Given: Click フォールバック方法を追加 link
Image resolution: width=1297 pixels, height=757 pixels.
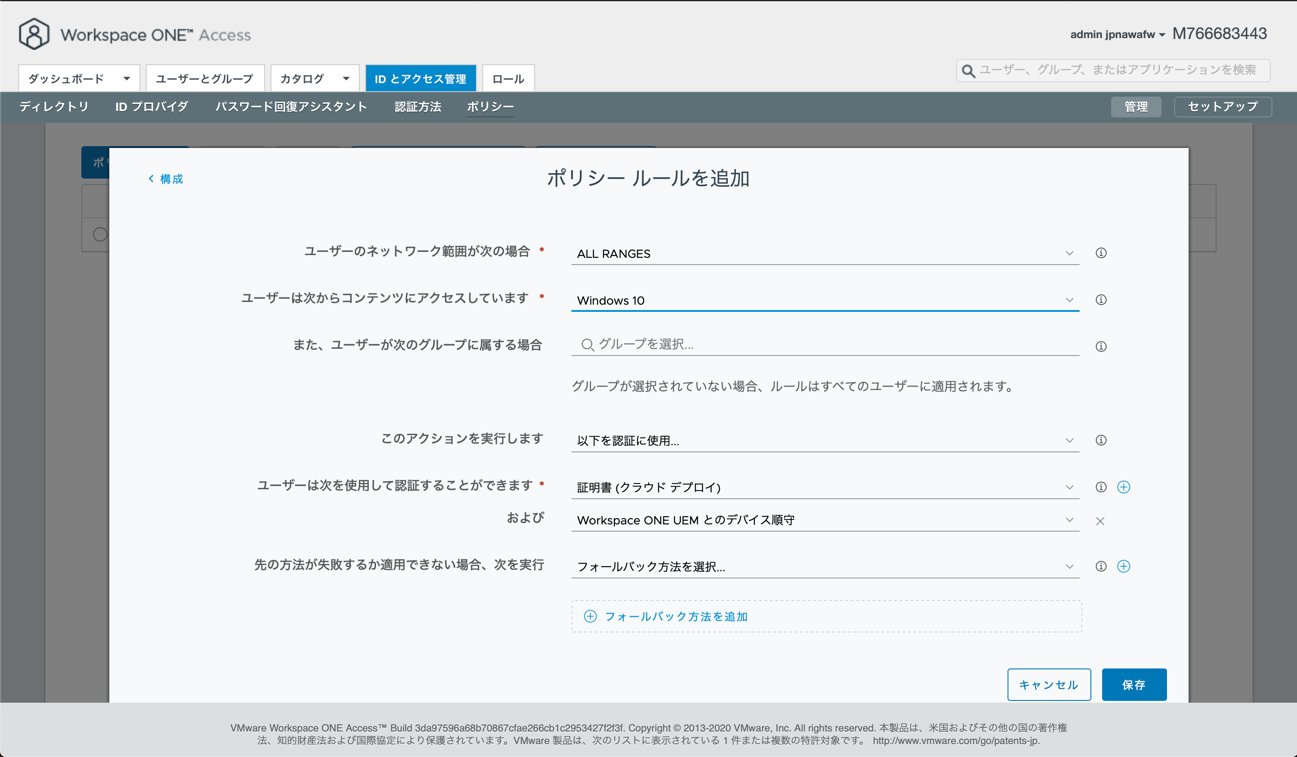Looking at the screenshot, I should tap(676, 617).
